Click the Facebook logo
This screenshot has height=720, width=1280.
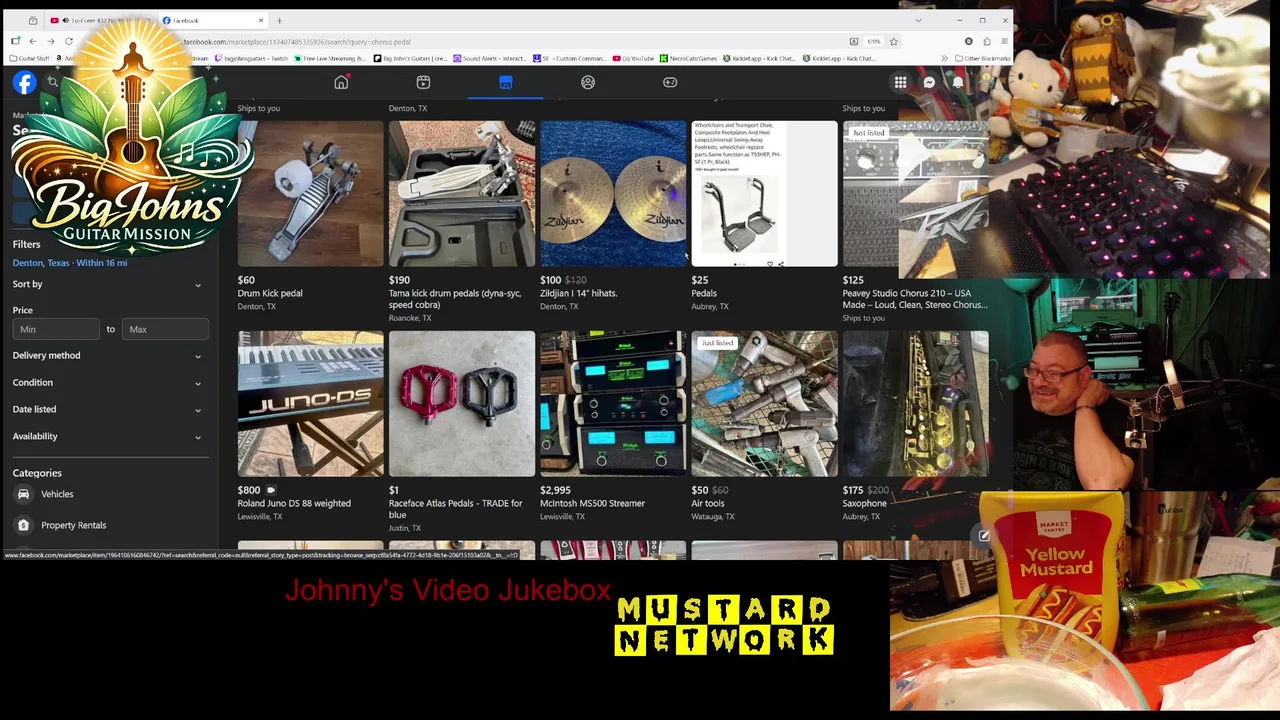click(x=25, y=83)
